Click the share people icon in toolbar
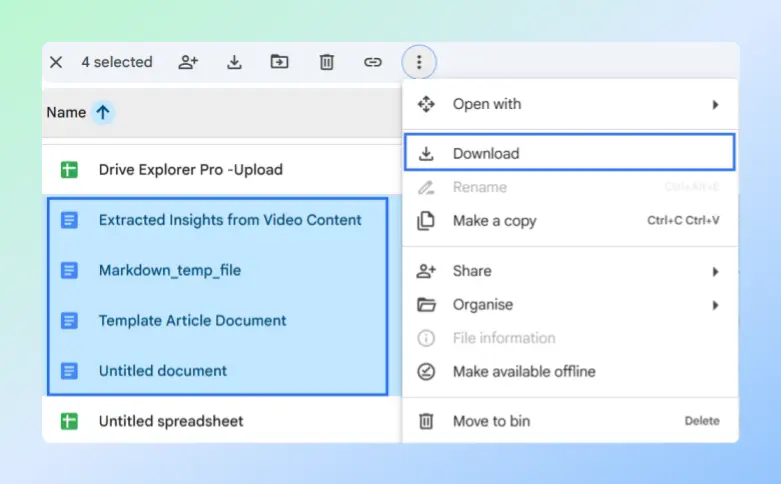 [188, 62]
